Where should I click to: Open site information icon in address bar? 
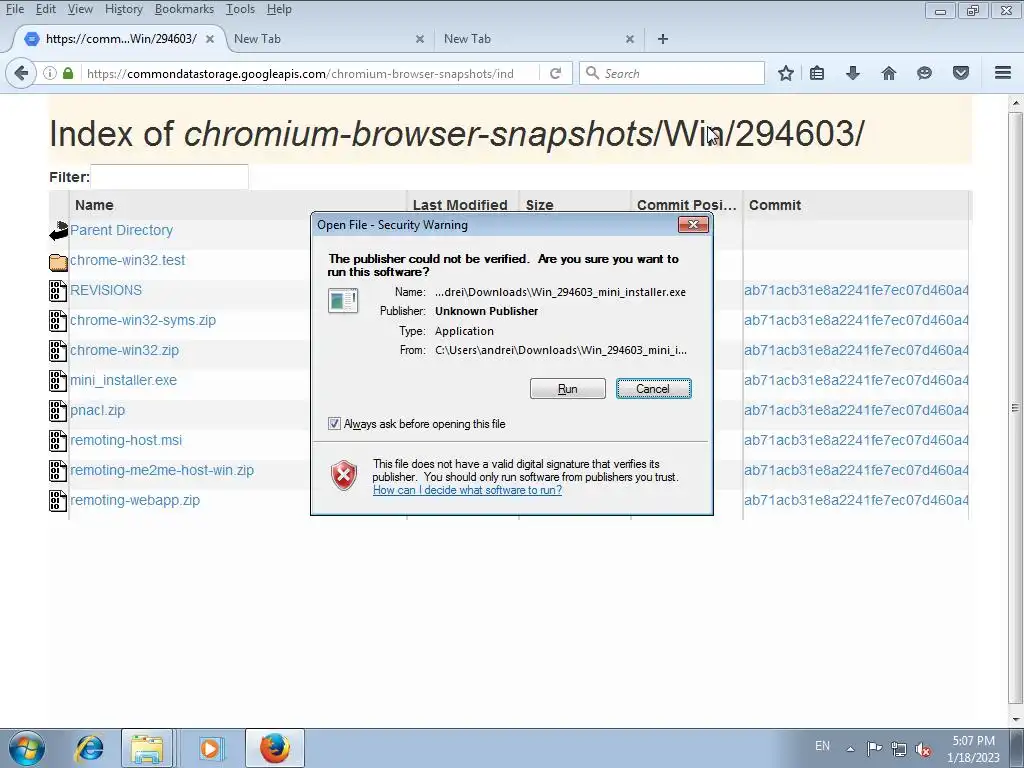50,73
